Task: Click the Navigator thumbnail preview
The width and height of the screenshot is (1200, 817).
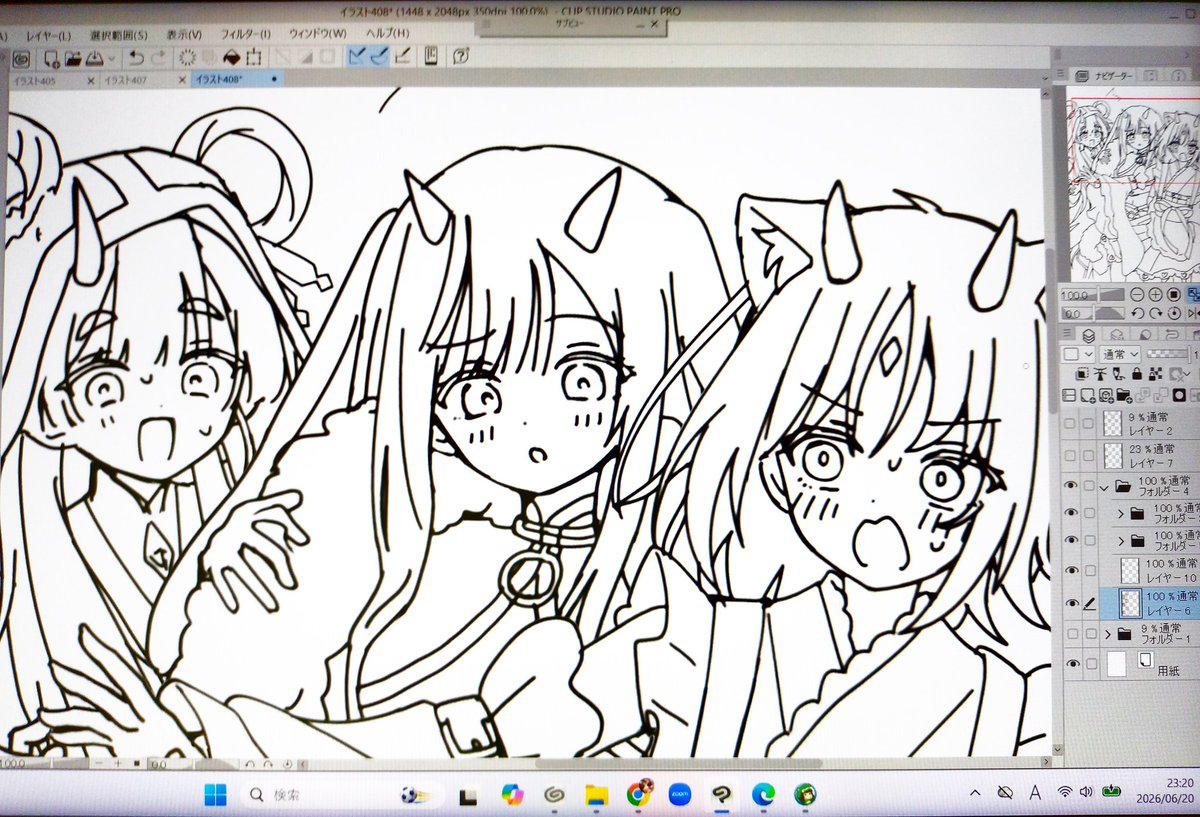Action: click(1132, 182)
